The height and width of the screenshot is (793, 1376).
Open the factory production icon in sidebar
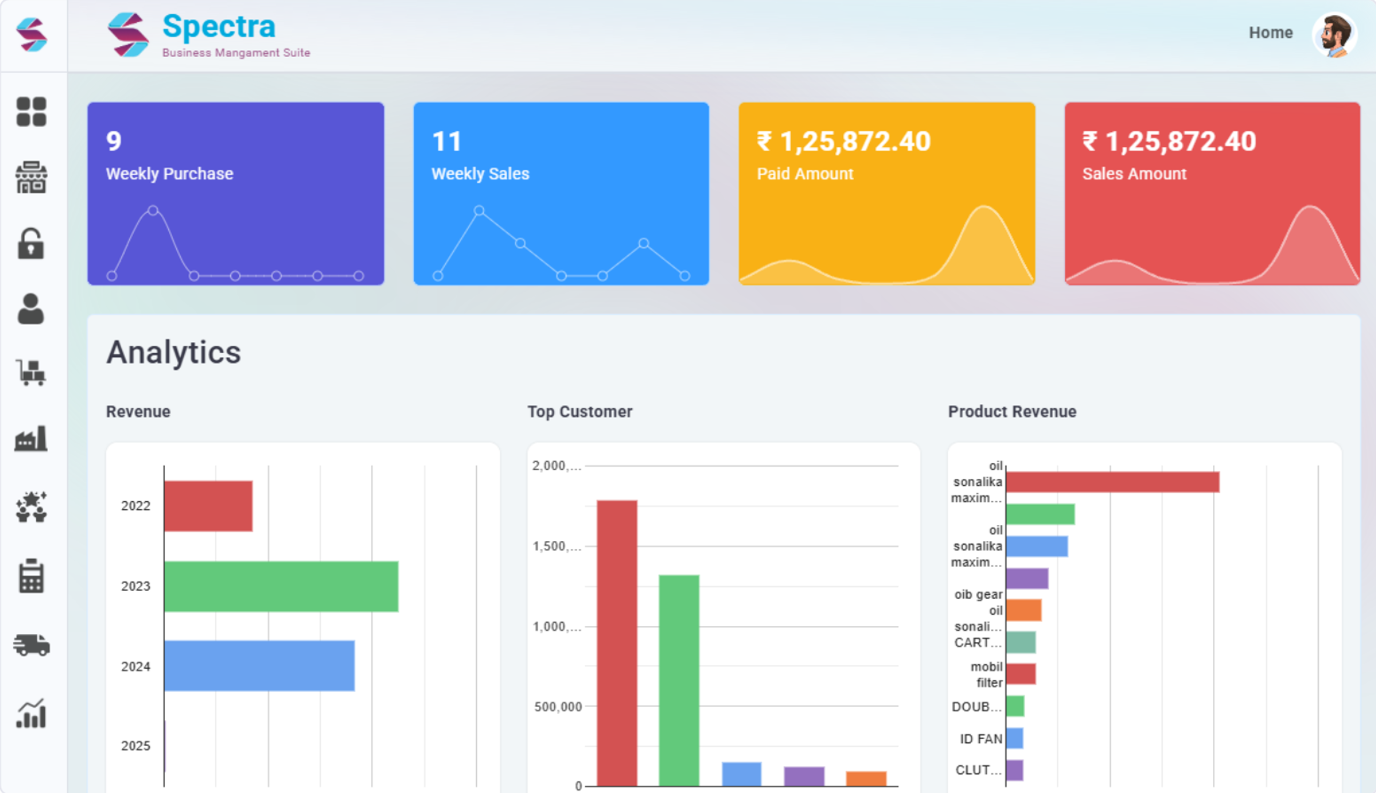(x=33, y=438)
